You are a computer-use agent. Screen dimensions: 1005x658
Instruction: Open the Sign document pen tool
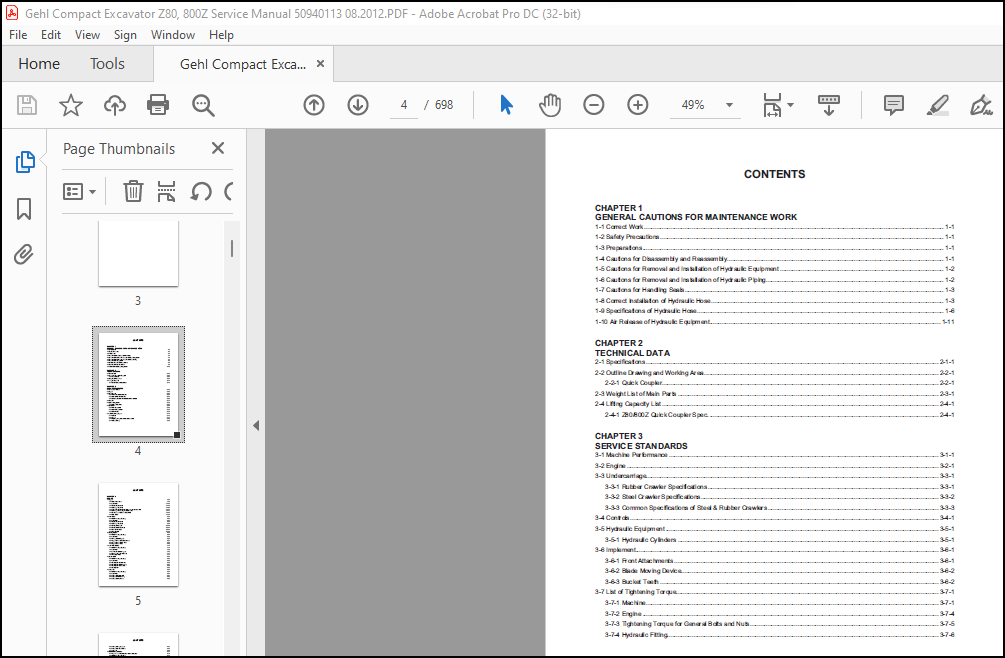click(981, 105)
